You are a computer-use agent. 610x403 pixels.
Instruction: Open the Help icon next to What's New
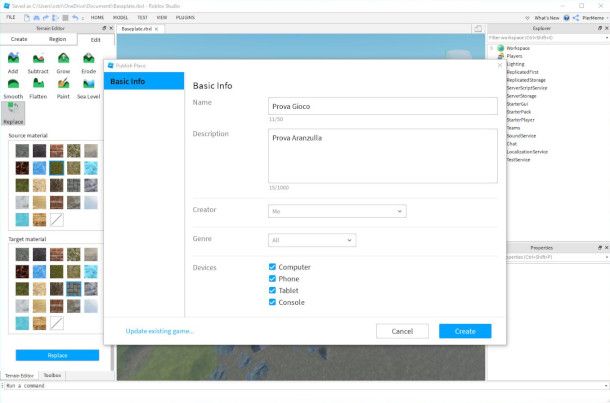[566, 18]
